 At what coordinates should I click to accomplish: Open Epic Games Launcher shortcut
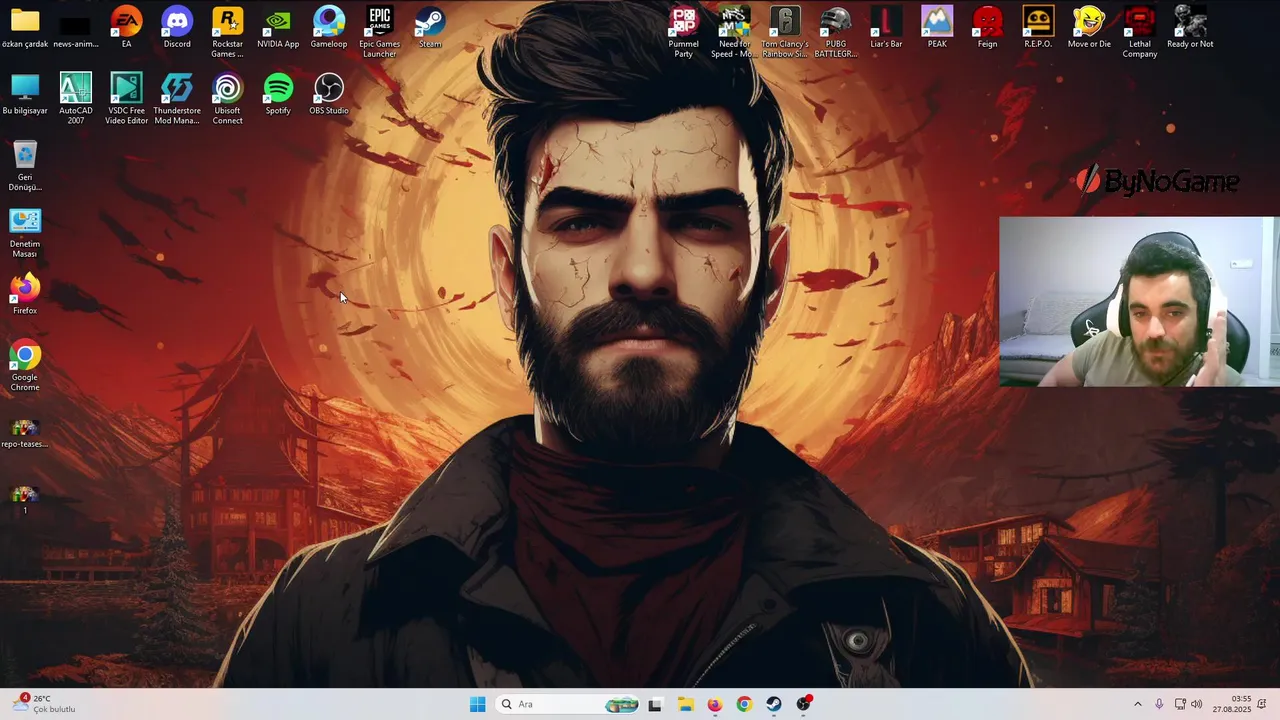379,32
